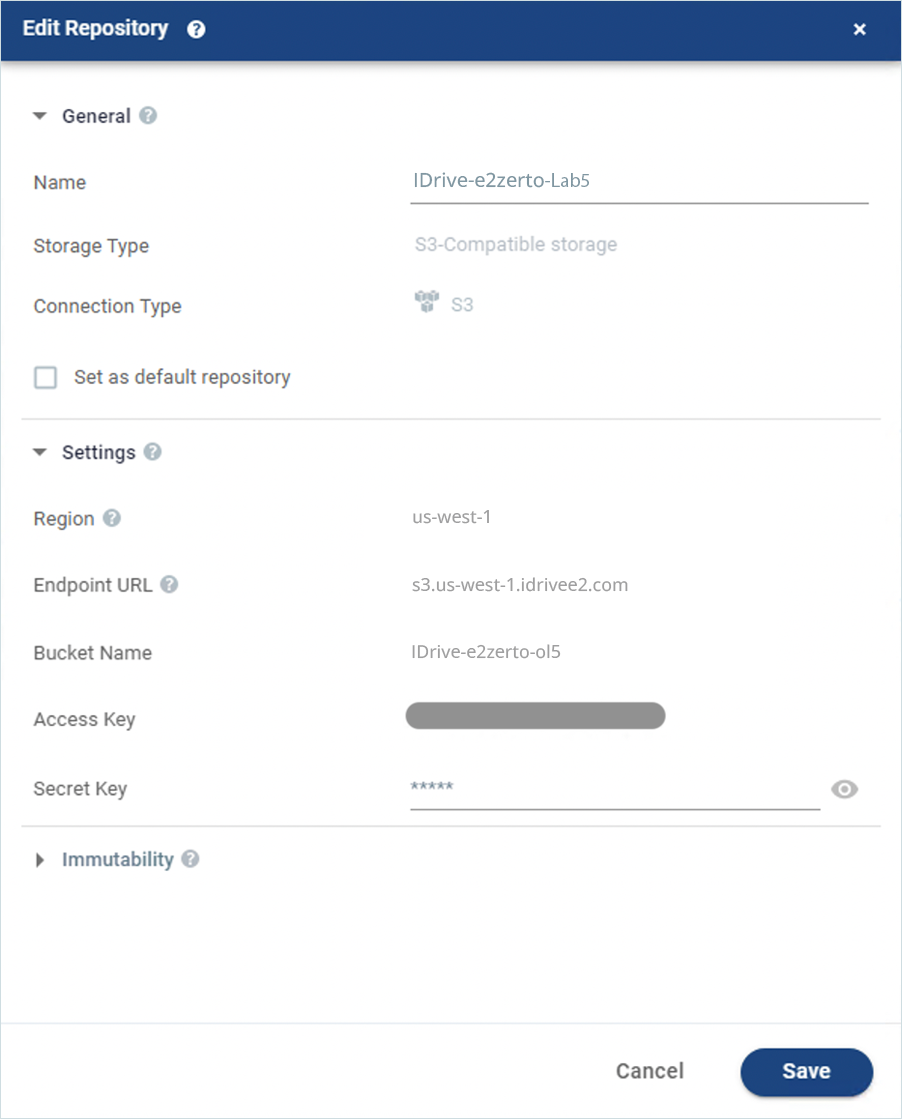Click the Endpoint URL value text
The height and width of the screenshot is (1119, 902).
(520, 585)
